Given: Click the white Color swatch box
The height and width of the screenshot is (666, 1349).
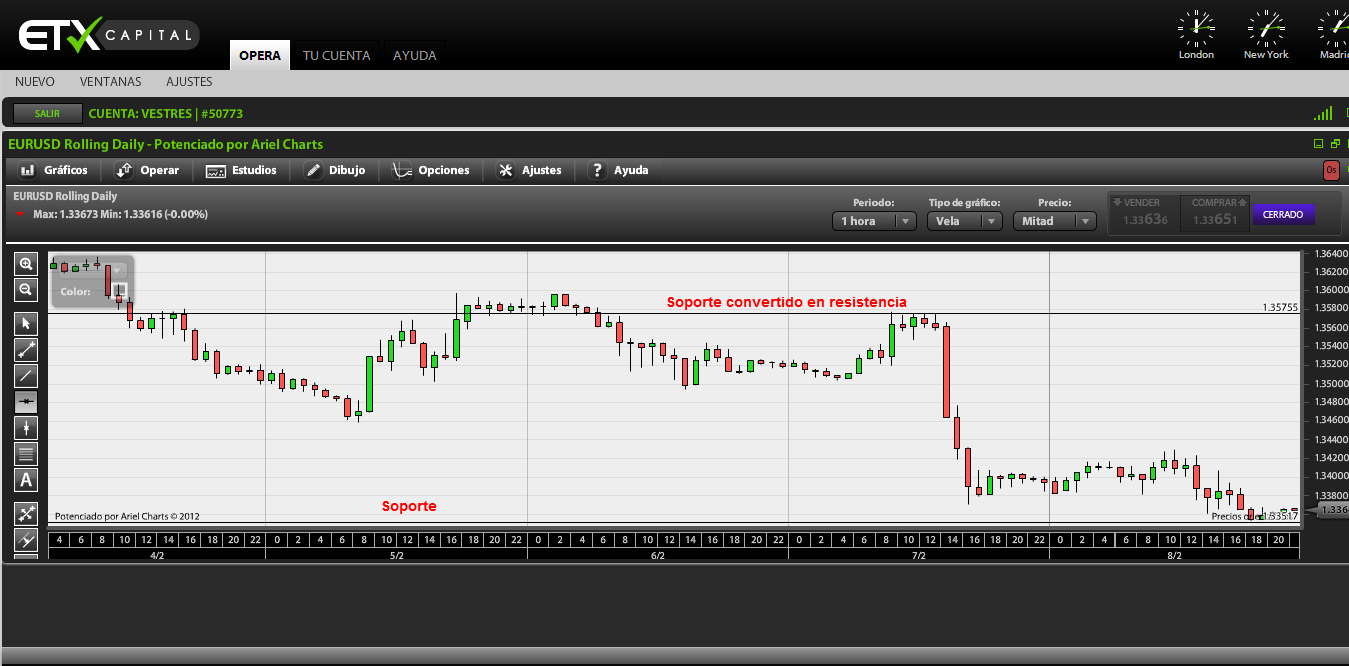Looking at the screenshot, I should tap(119, 291).
